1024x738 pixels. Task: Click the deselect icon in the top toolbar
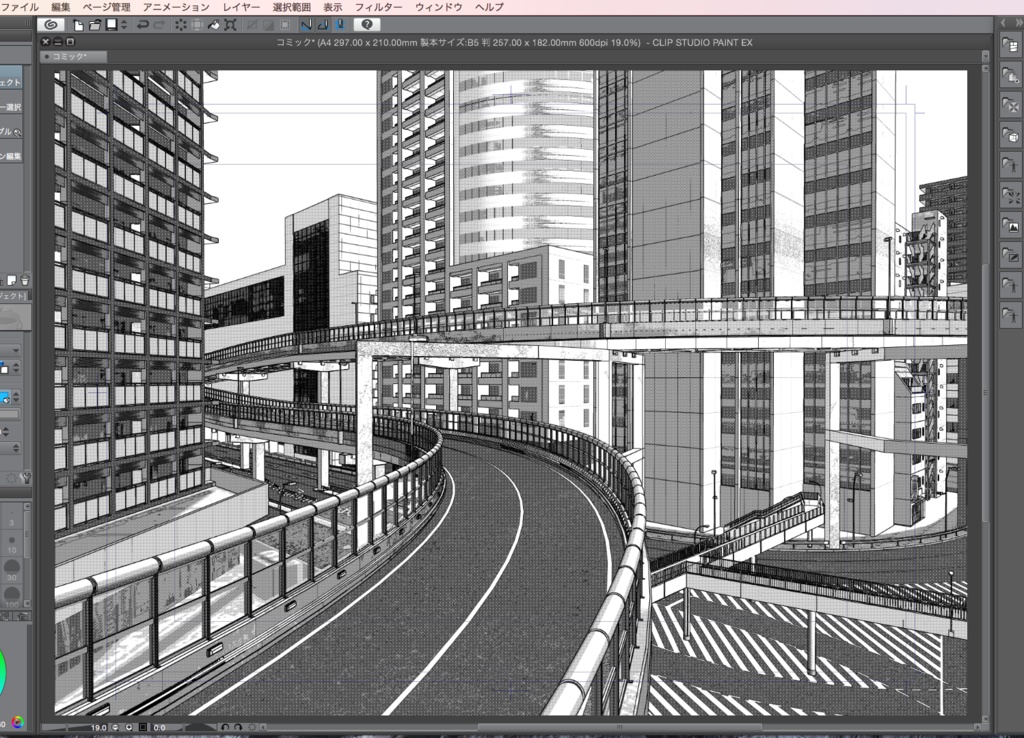click(181, 23)
